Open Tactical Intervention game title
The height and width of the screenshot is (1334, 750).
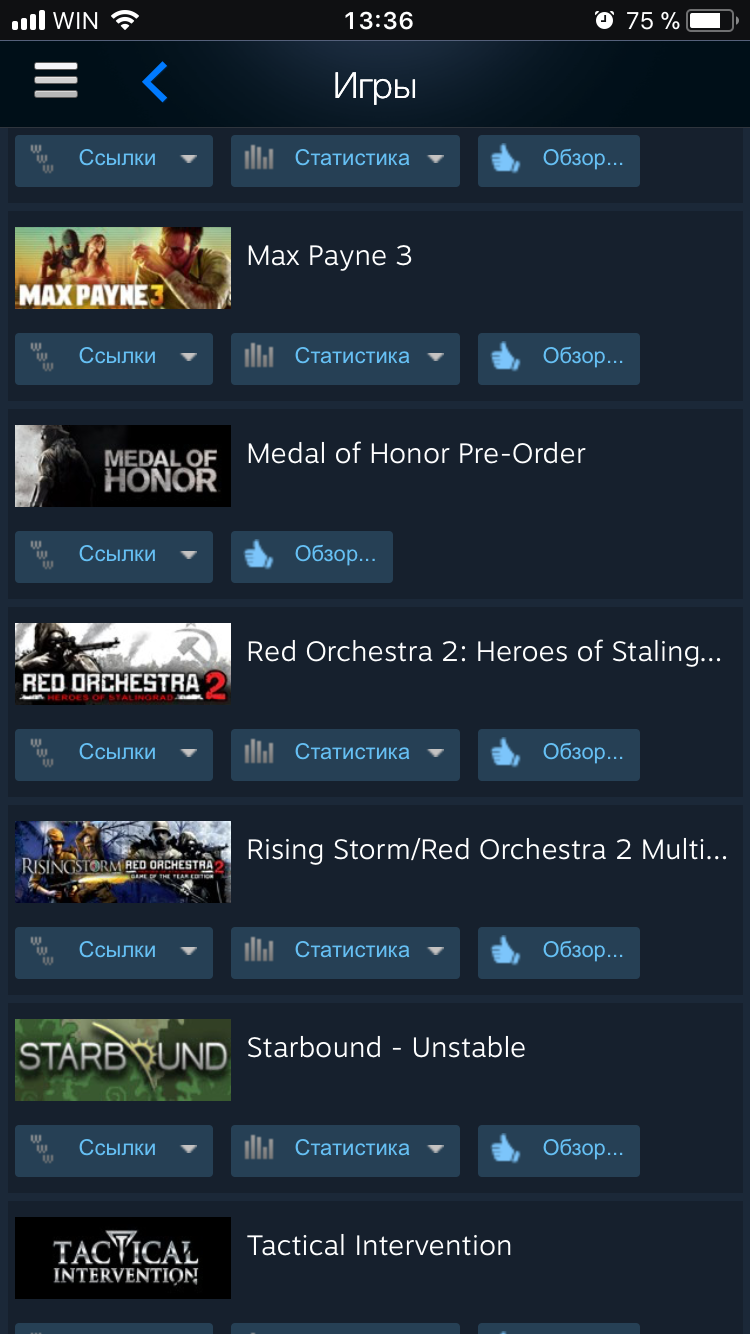pyautogui.click(x=379, y=1246)
